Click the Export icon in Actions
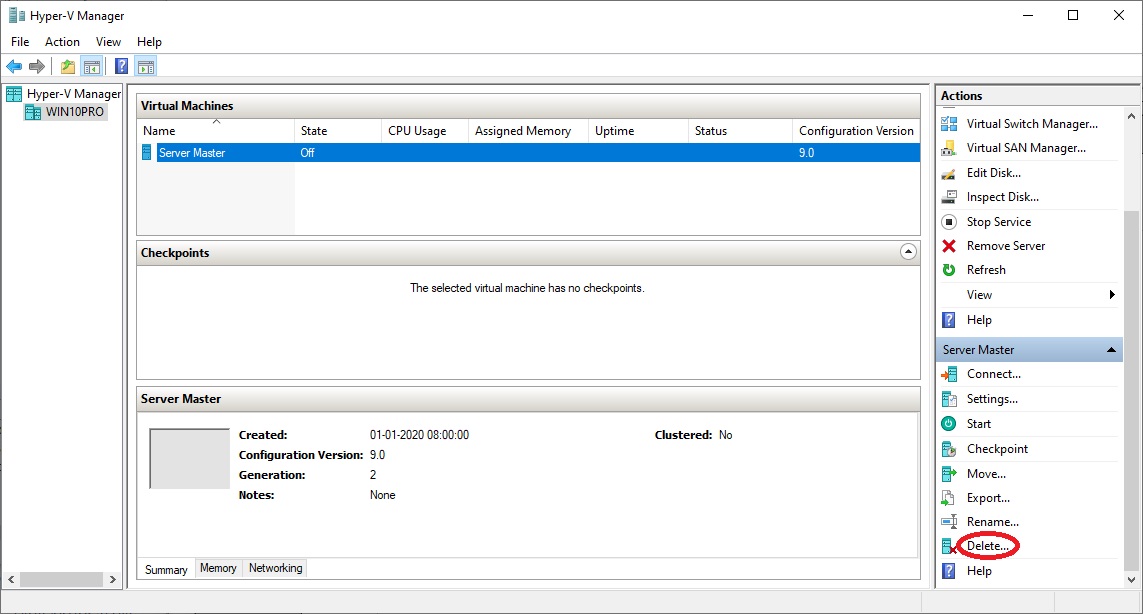Viewport: 1143px width, 614px height. 949,498
